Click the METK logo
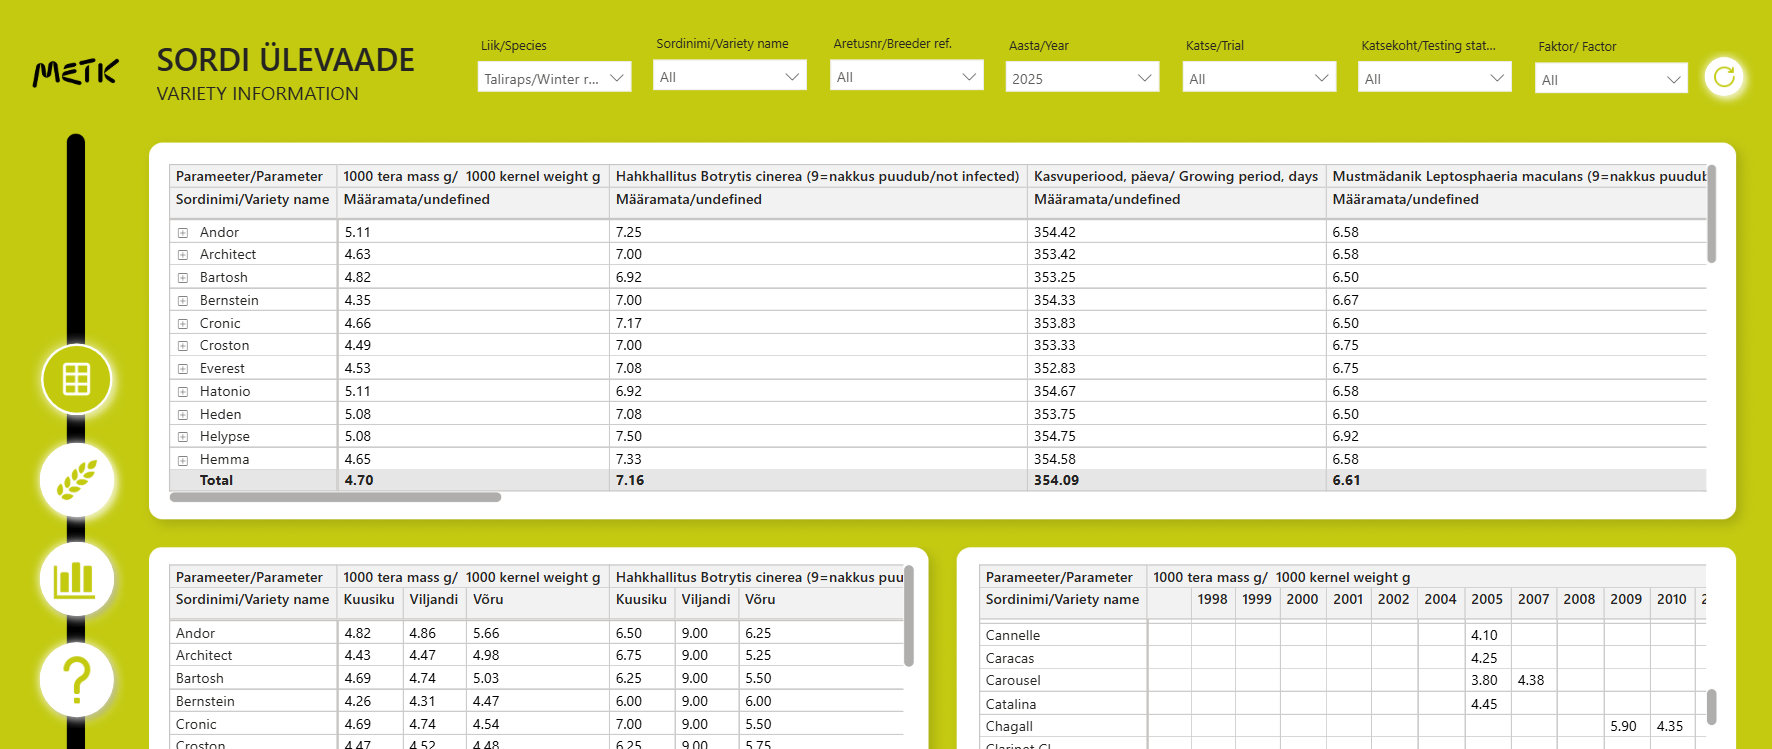Screen dimensions: 1772x749 tap(76, 72)
